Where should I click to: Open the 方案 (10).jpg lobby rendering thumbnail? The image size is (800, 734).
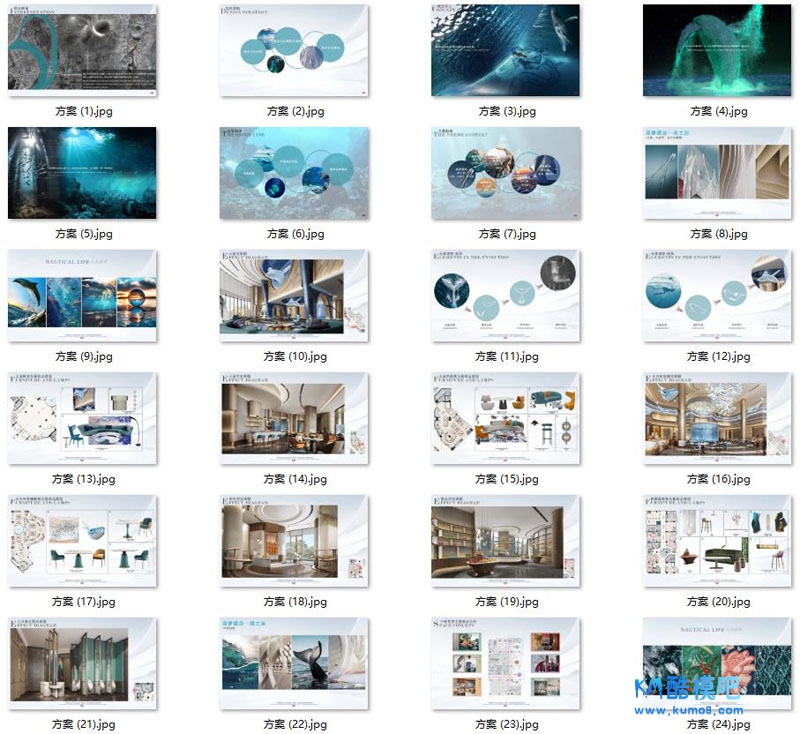point(294,295)
